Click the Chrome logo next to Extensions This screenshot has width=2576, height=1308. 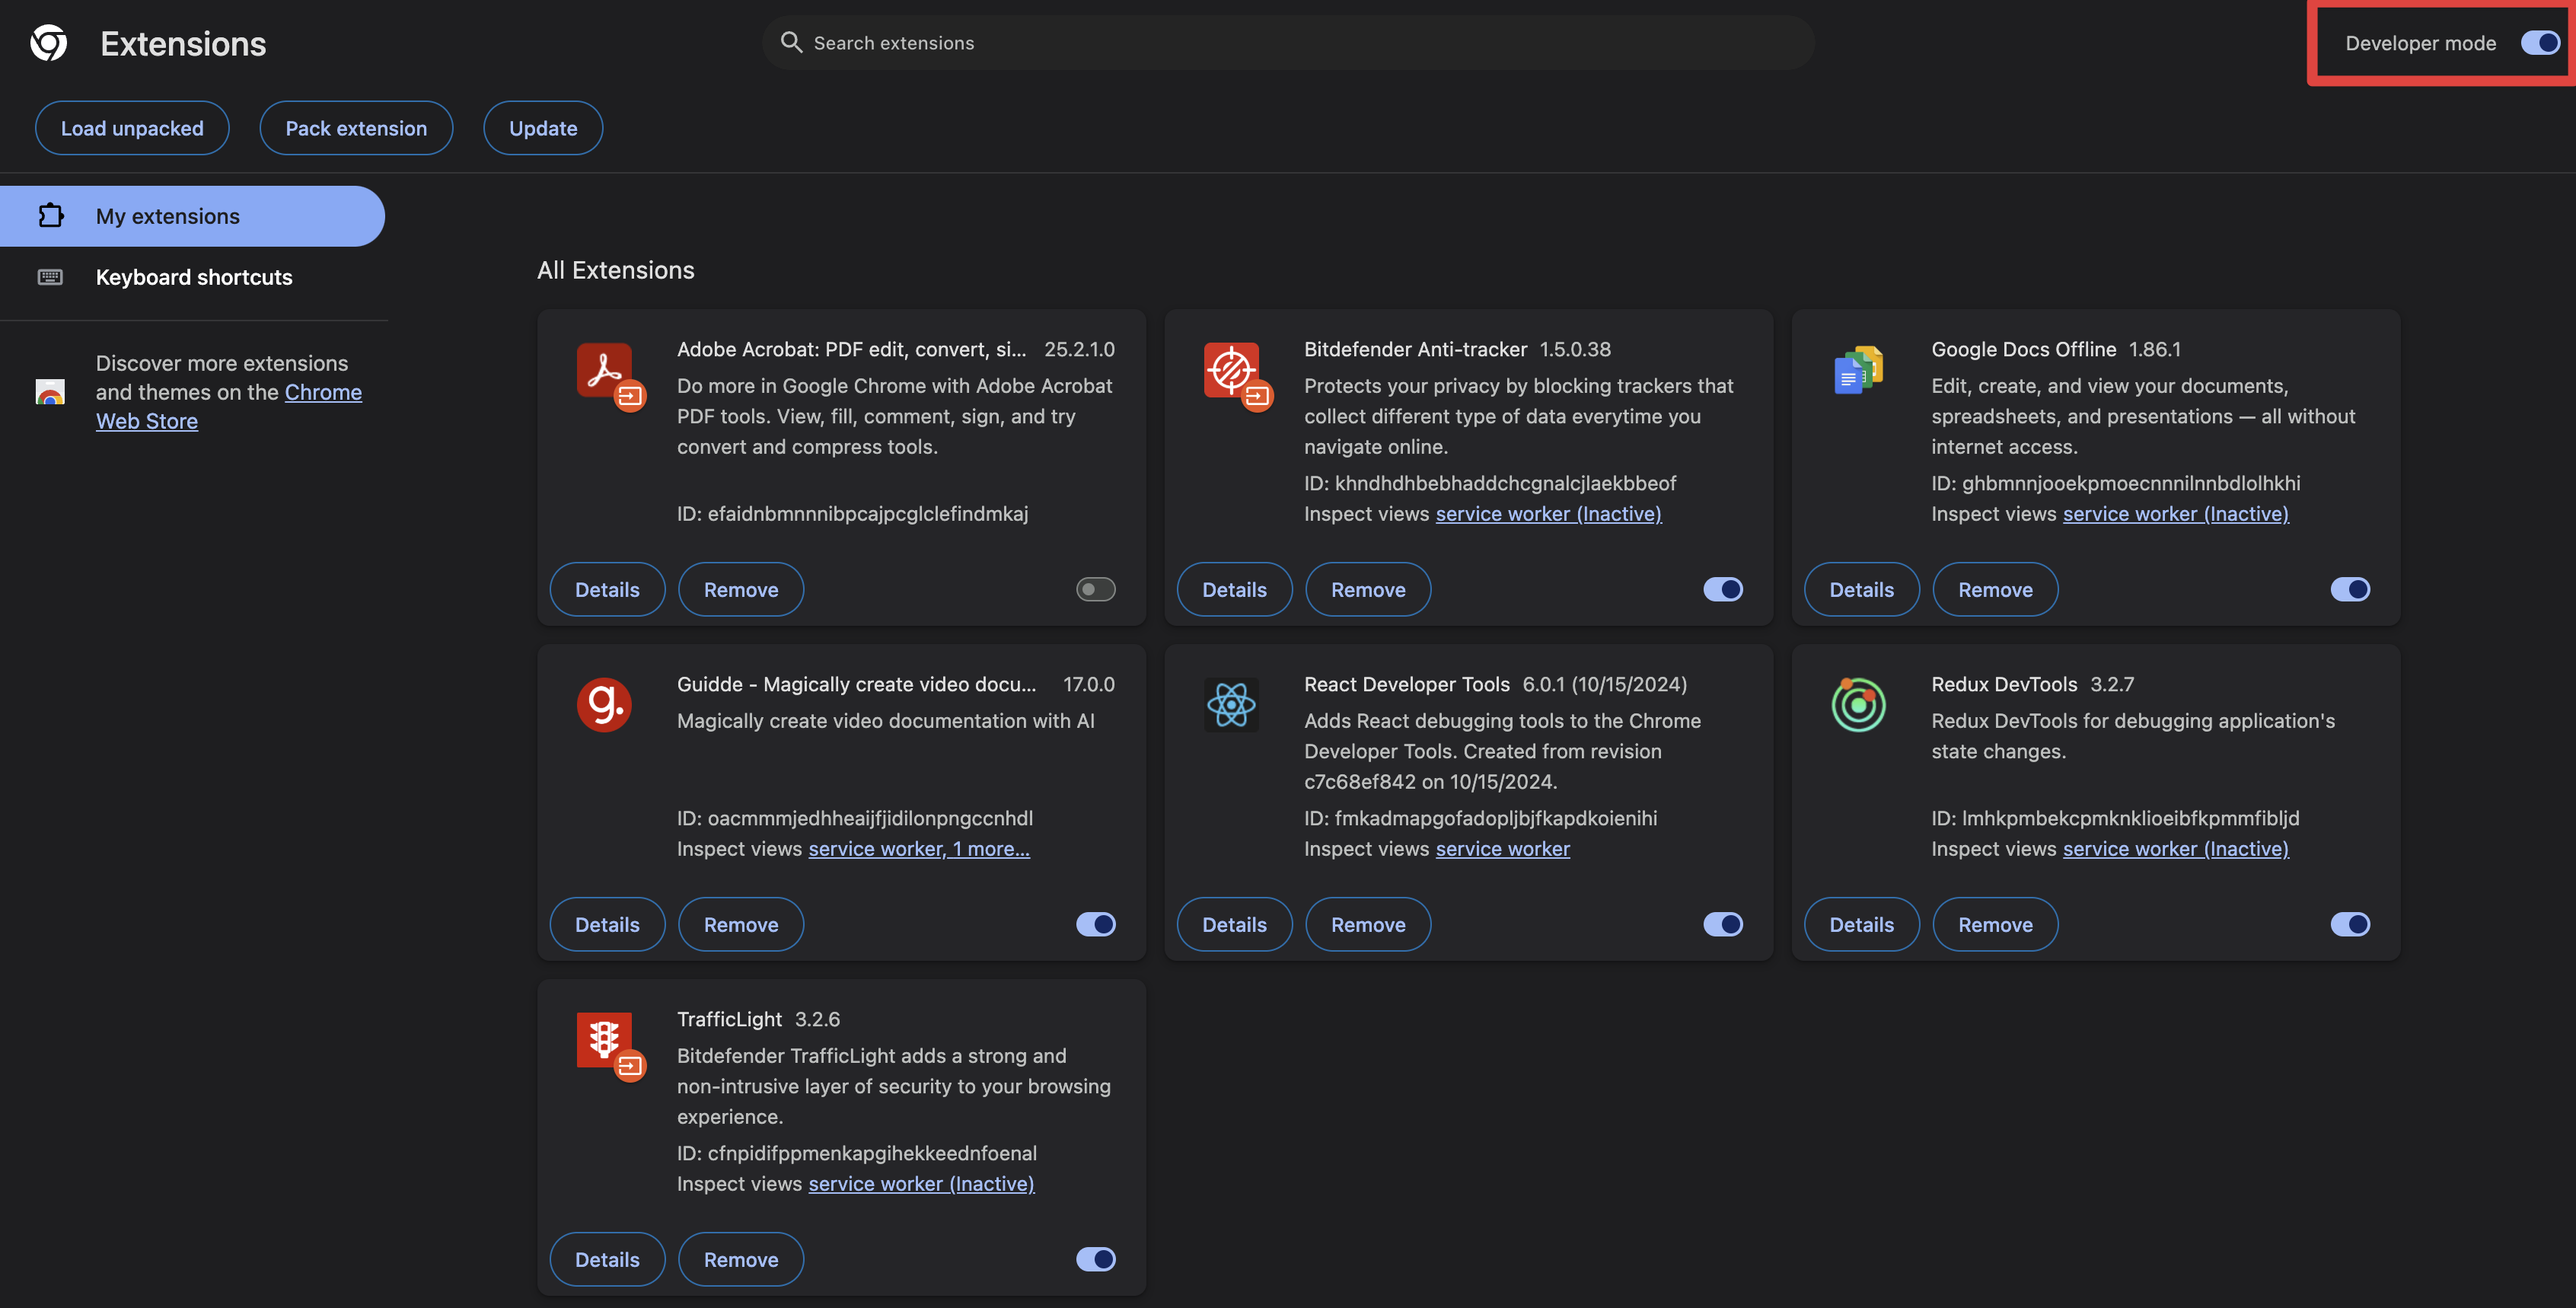[x=48, y=43]
